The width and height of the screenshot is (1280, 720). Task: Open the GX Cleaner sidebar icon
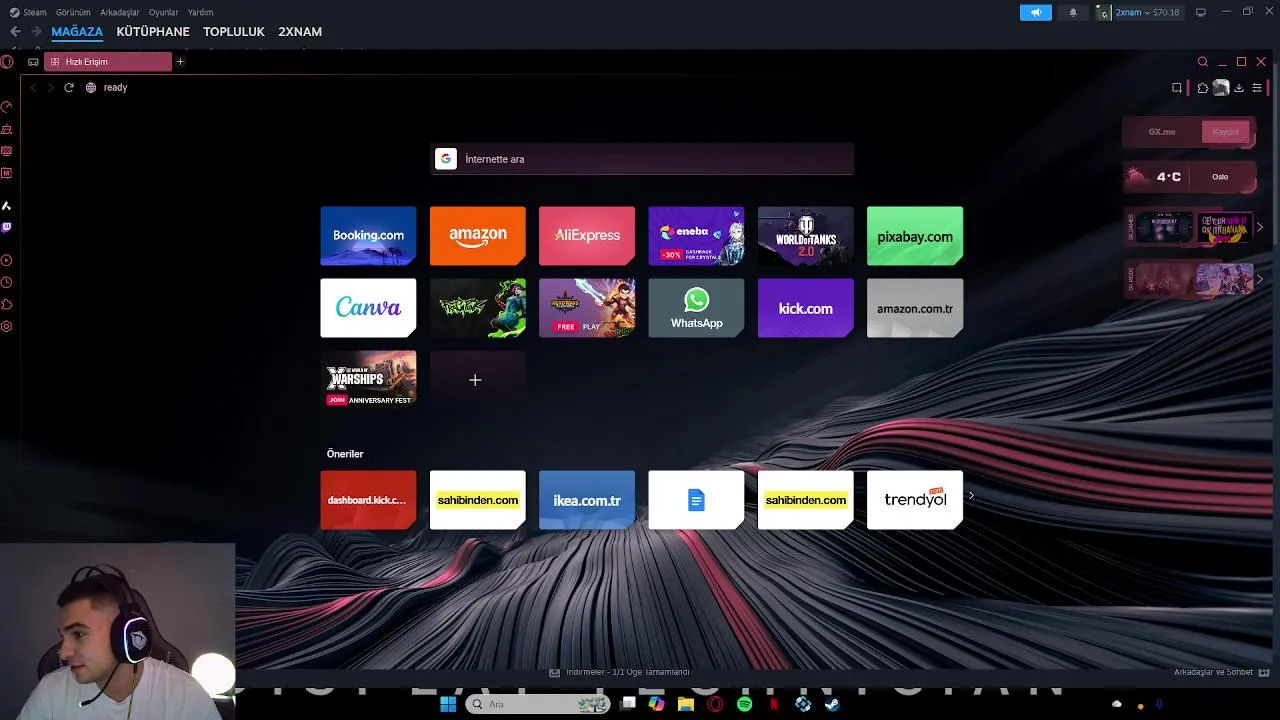tap(6, 129)
